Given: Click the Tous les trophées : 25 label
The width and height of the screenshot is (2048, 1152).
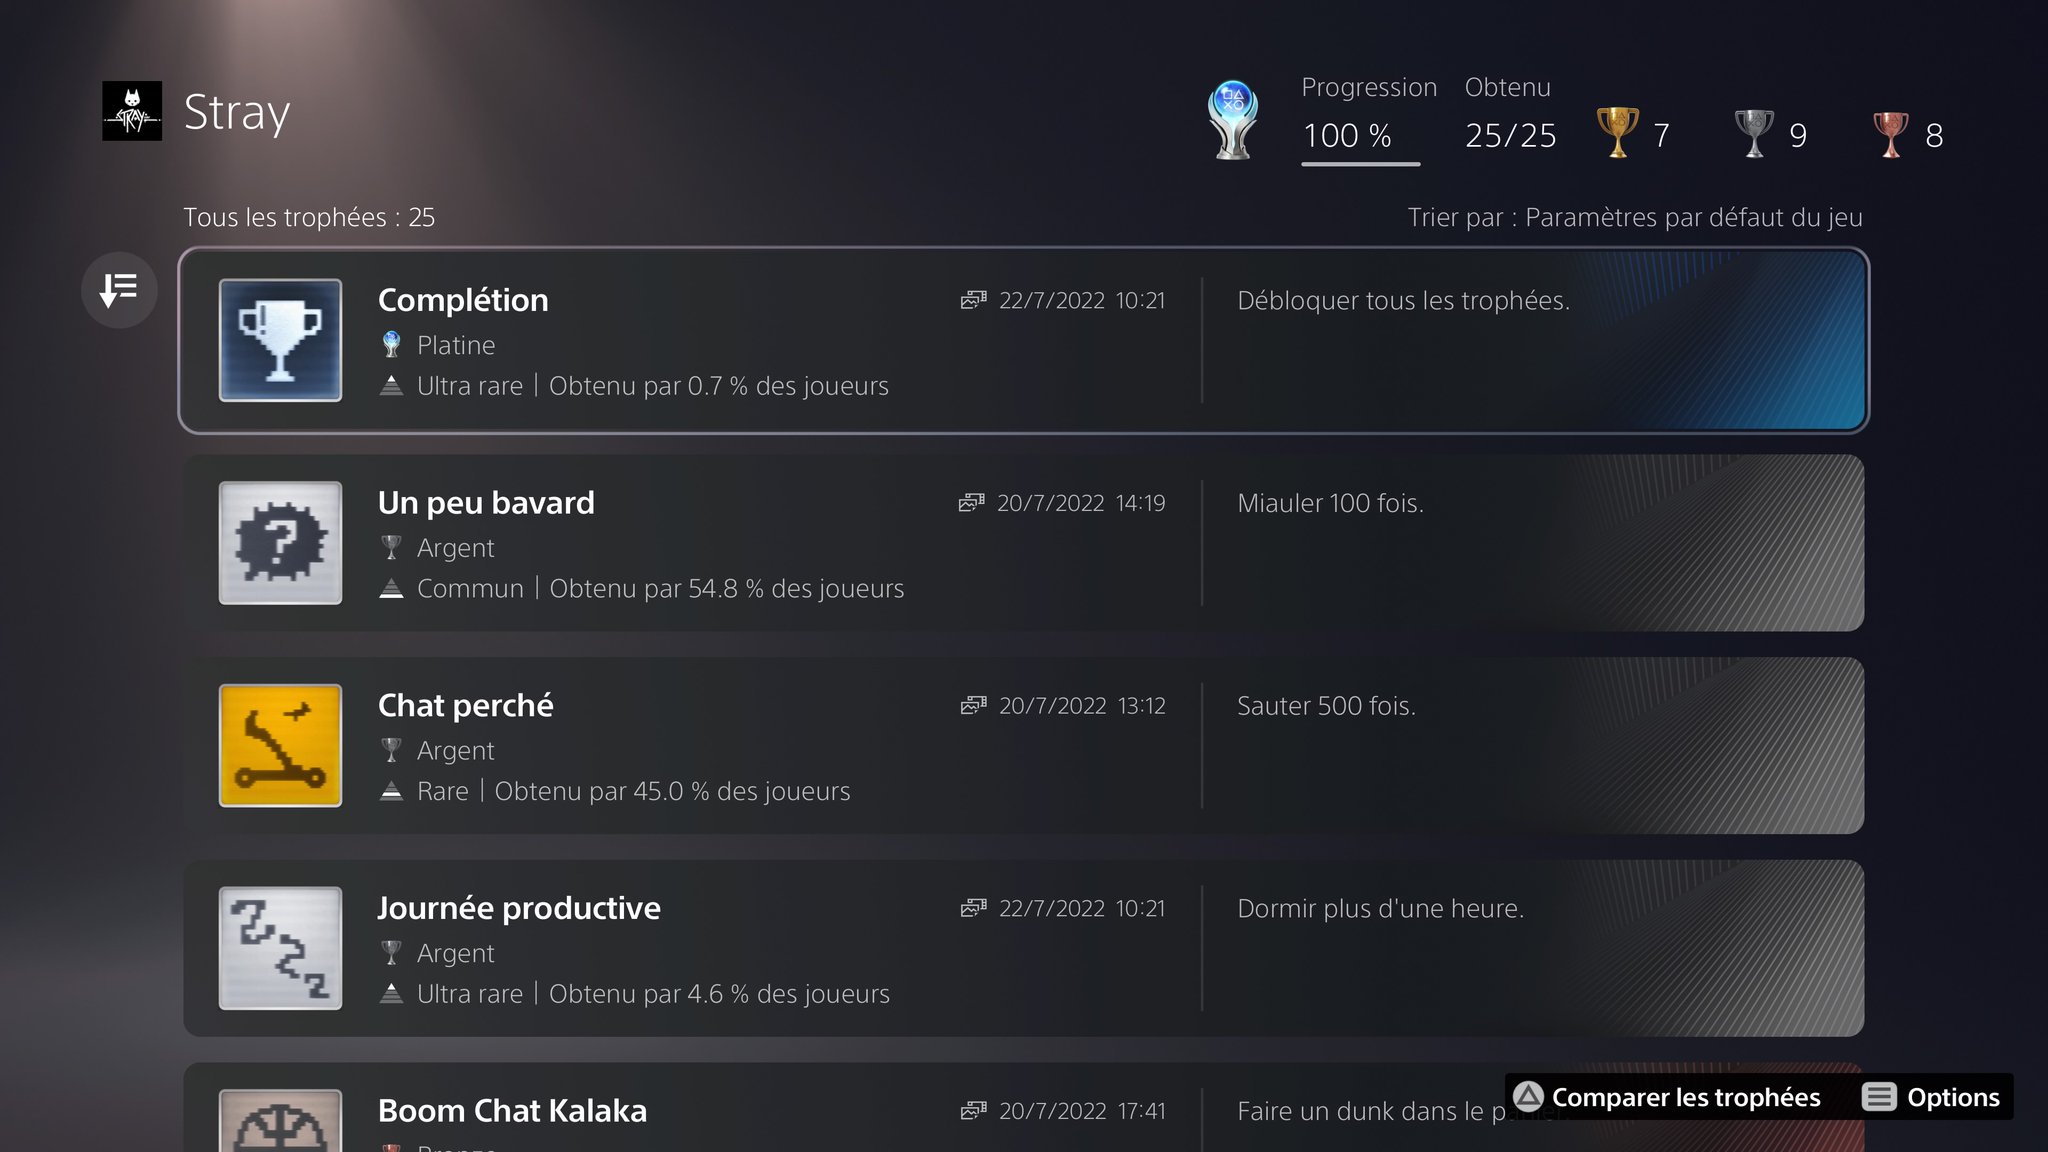Looking at the screenshot, I should (x=309, y=217).
